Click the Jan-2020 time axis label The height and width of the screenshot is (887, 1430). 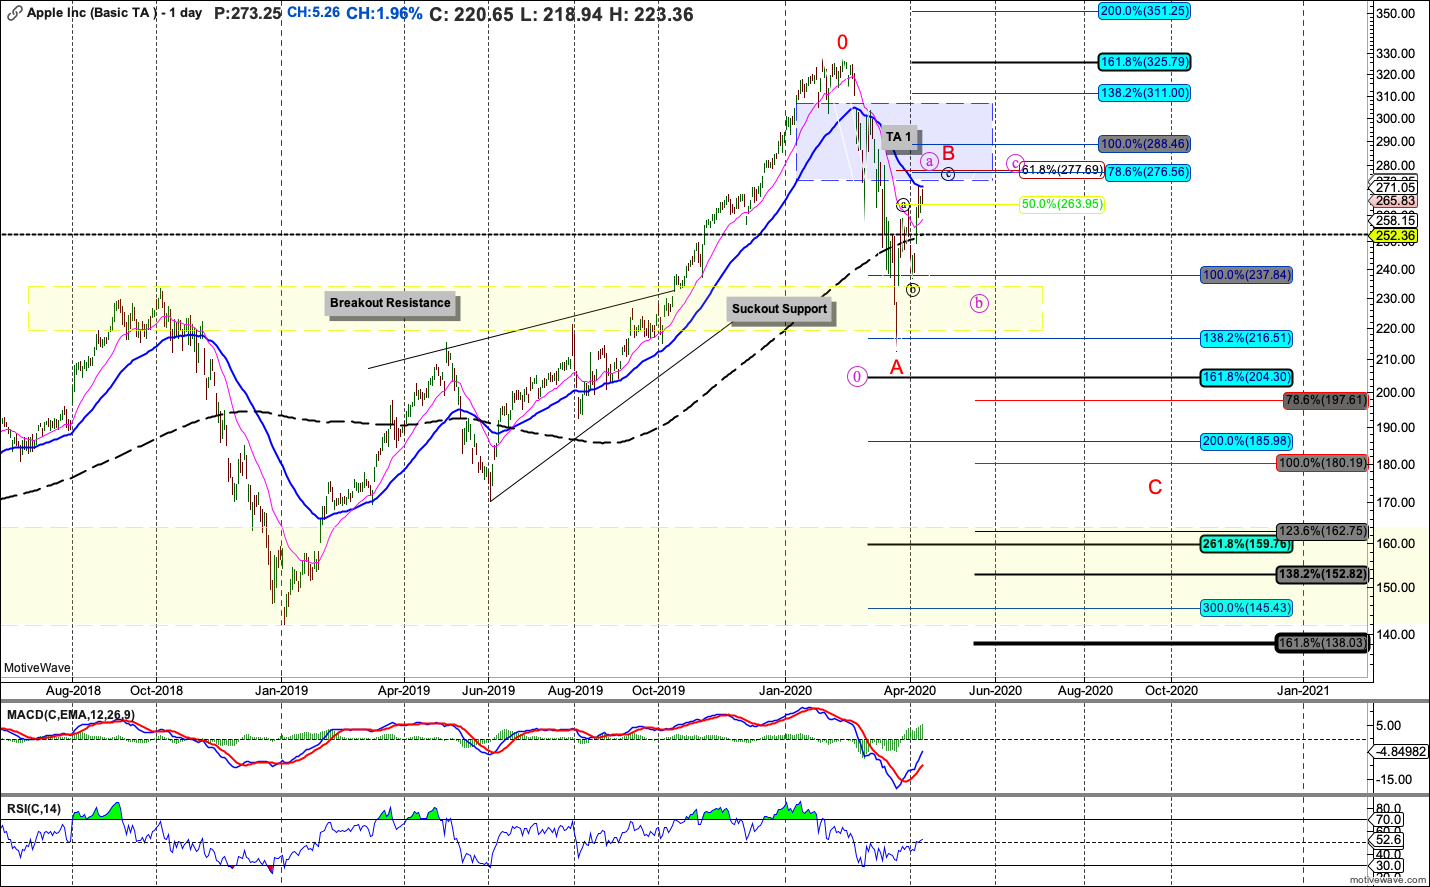click(x=785, y=690)
